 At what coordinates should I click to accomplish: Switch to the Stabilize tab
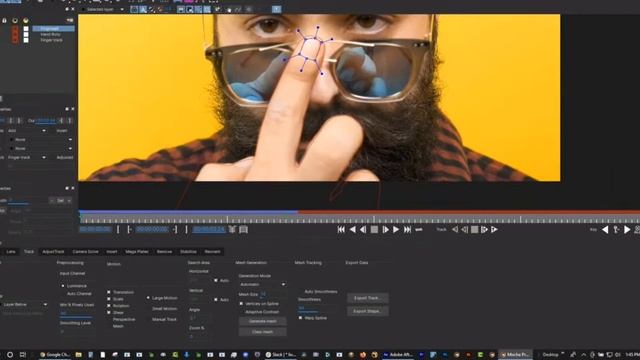coord(189,252)
